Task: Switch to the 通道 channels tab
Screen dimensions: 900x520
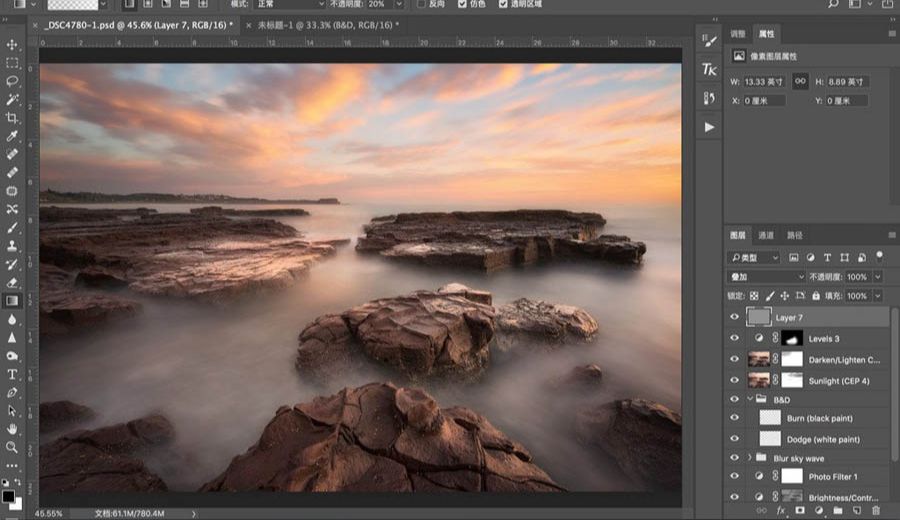Action: point(766,235)
